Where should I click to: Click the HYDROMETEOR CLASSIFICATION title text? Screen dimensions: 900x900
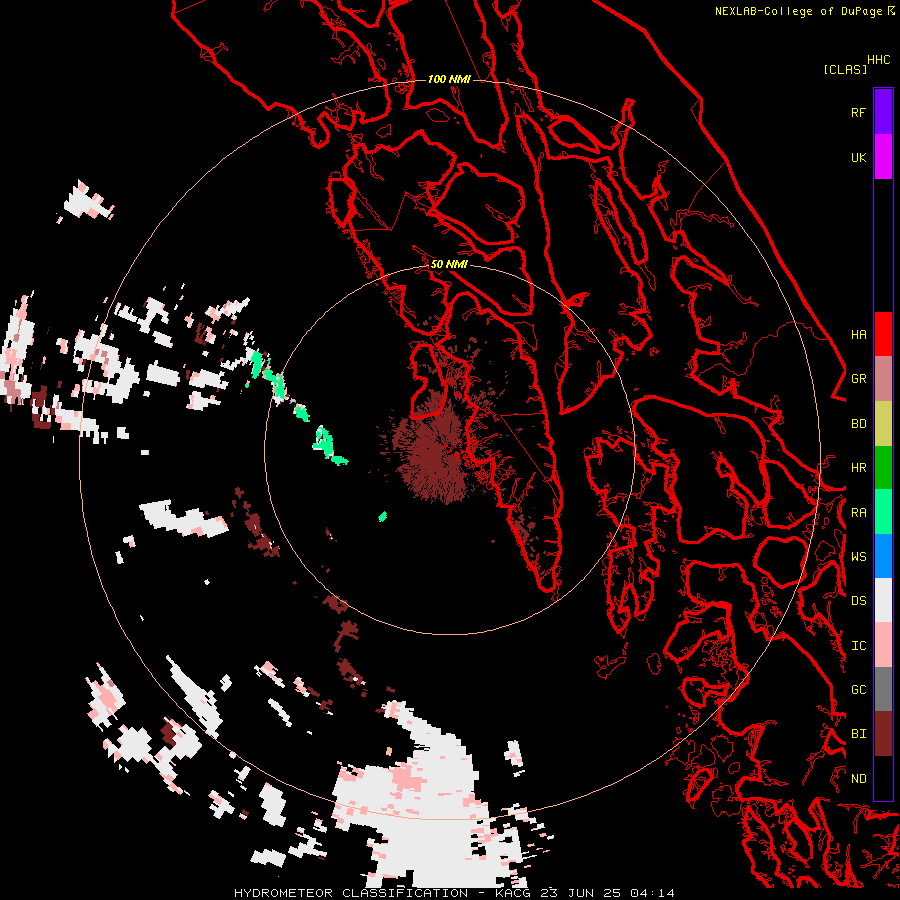351,893
